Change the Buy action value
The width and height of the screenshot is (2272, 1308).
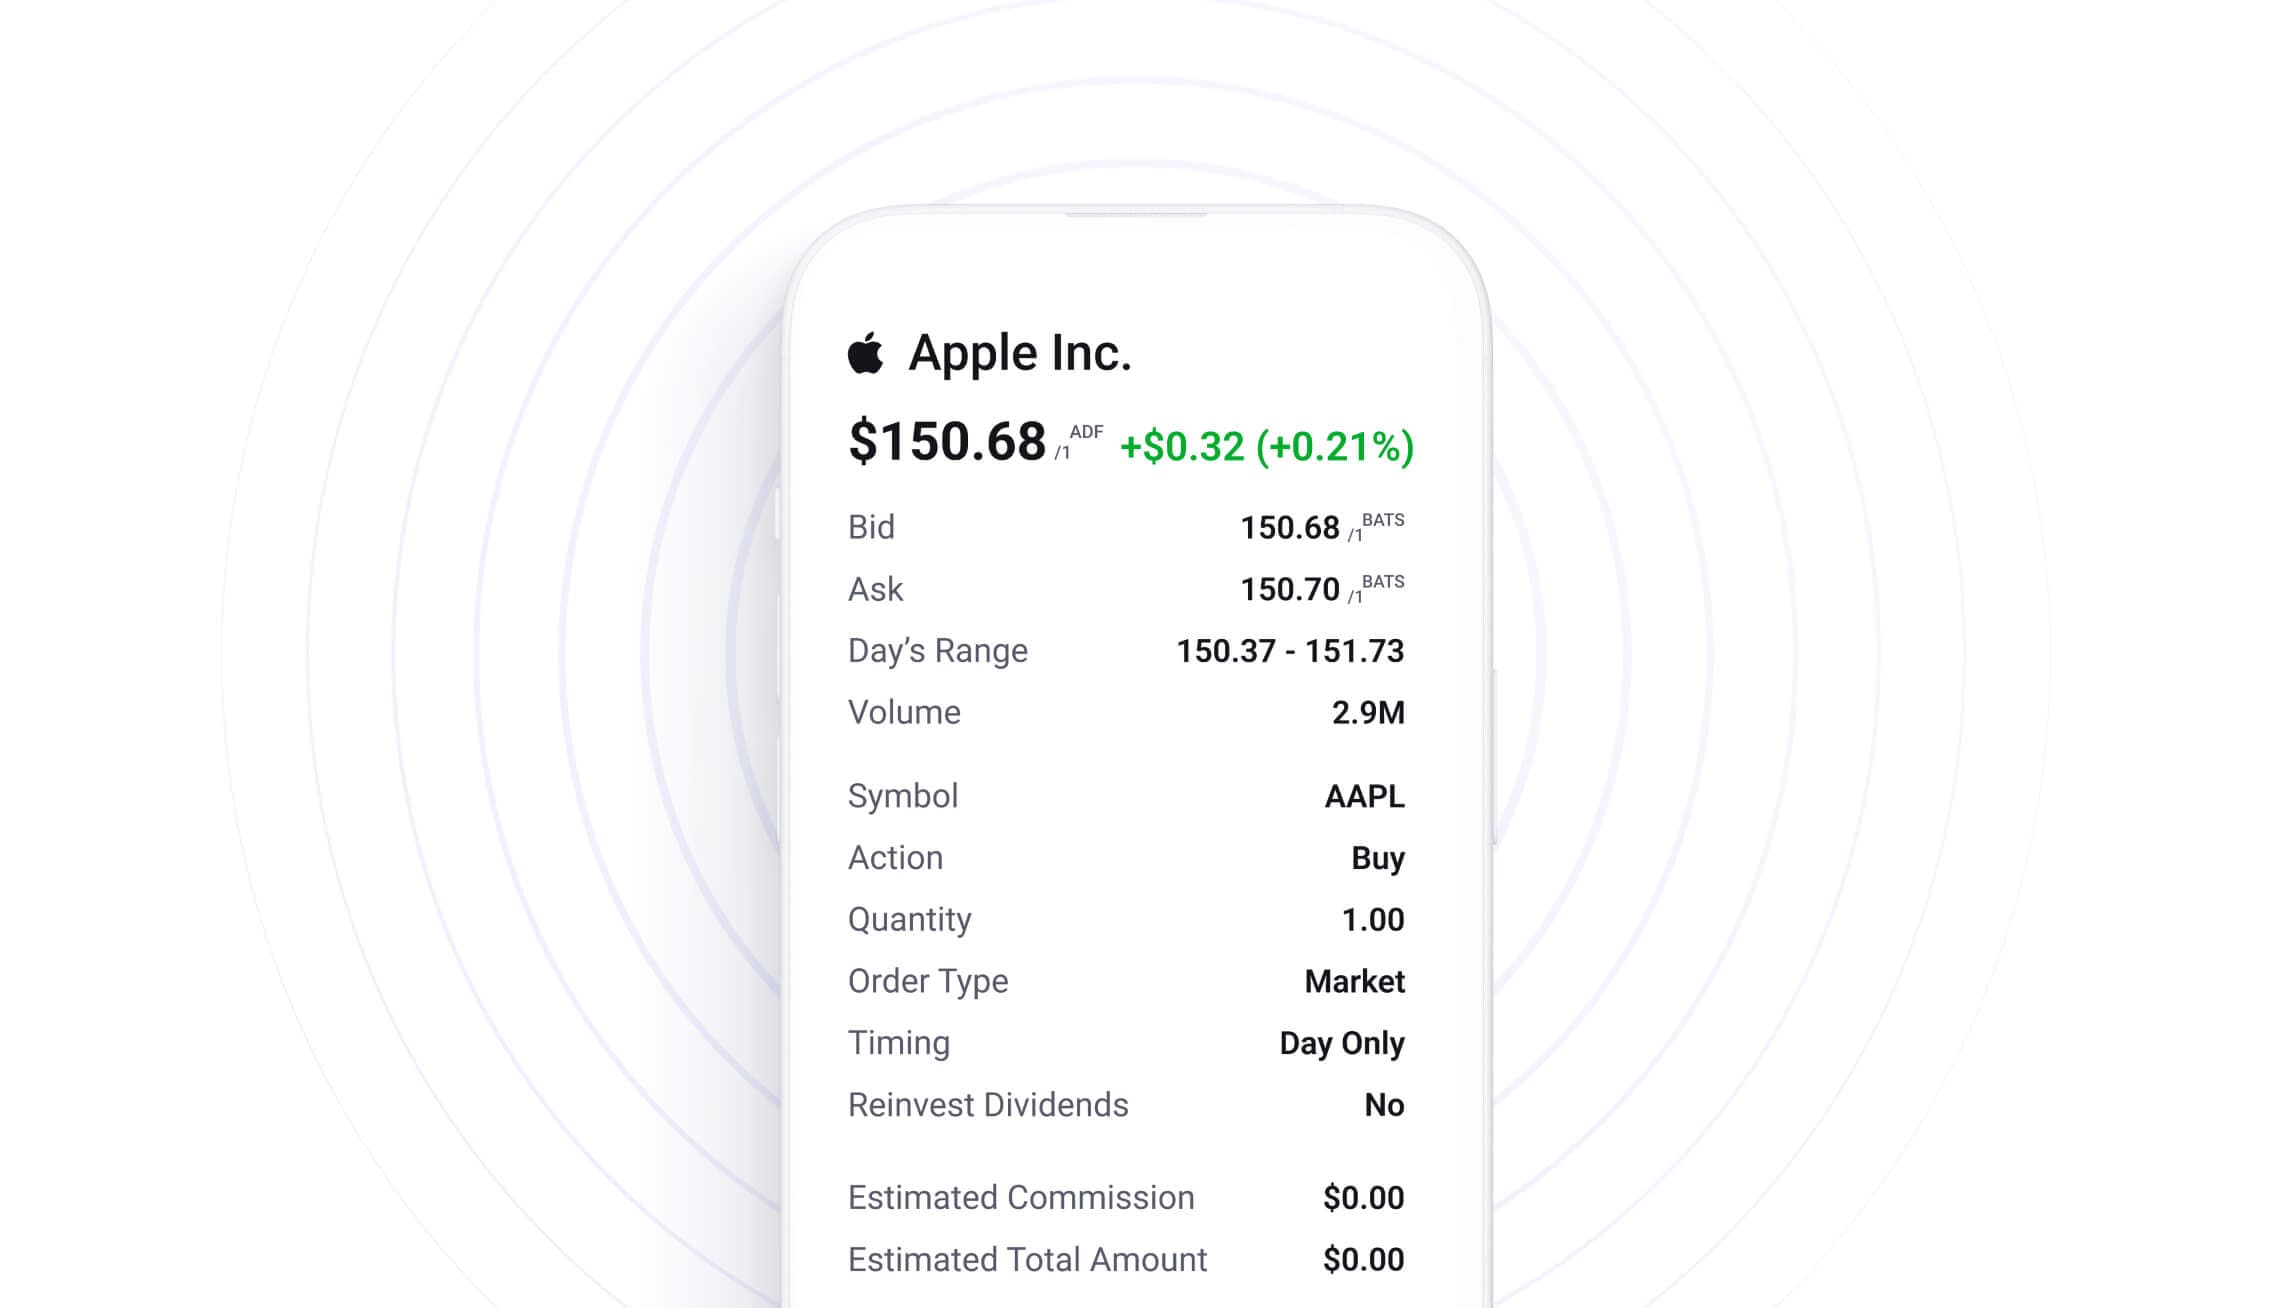1377,858
